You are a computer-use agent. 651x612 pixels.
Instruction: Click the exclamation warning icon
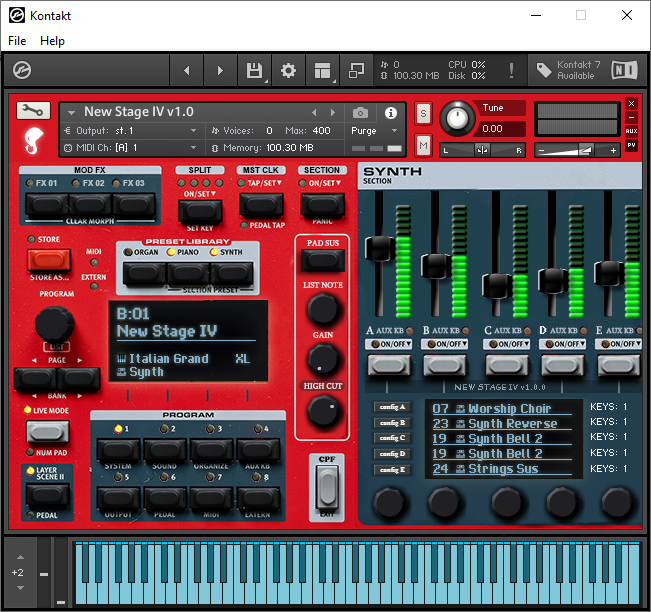[x=511, y=71]
